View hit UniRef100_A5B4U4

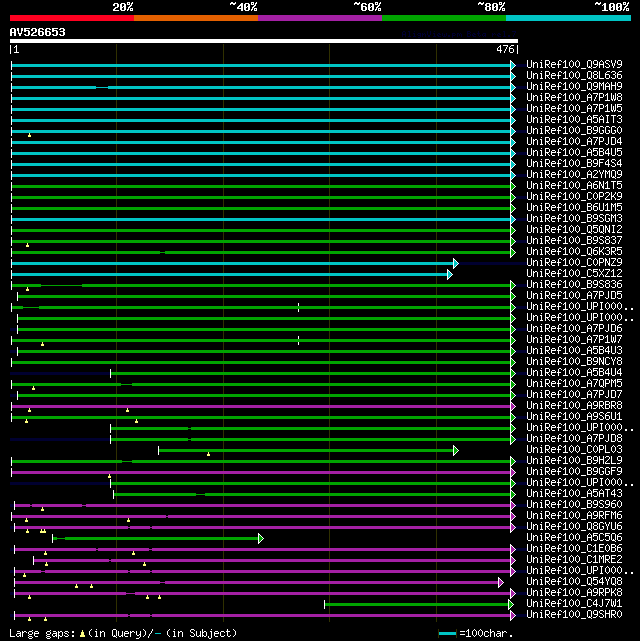point(574,373)
